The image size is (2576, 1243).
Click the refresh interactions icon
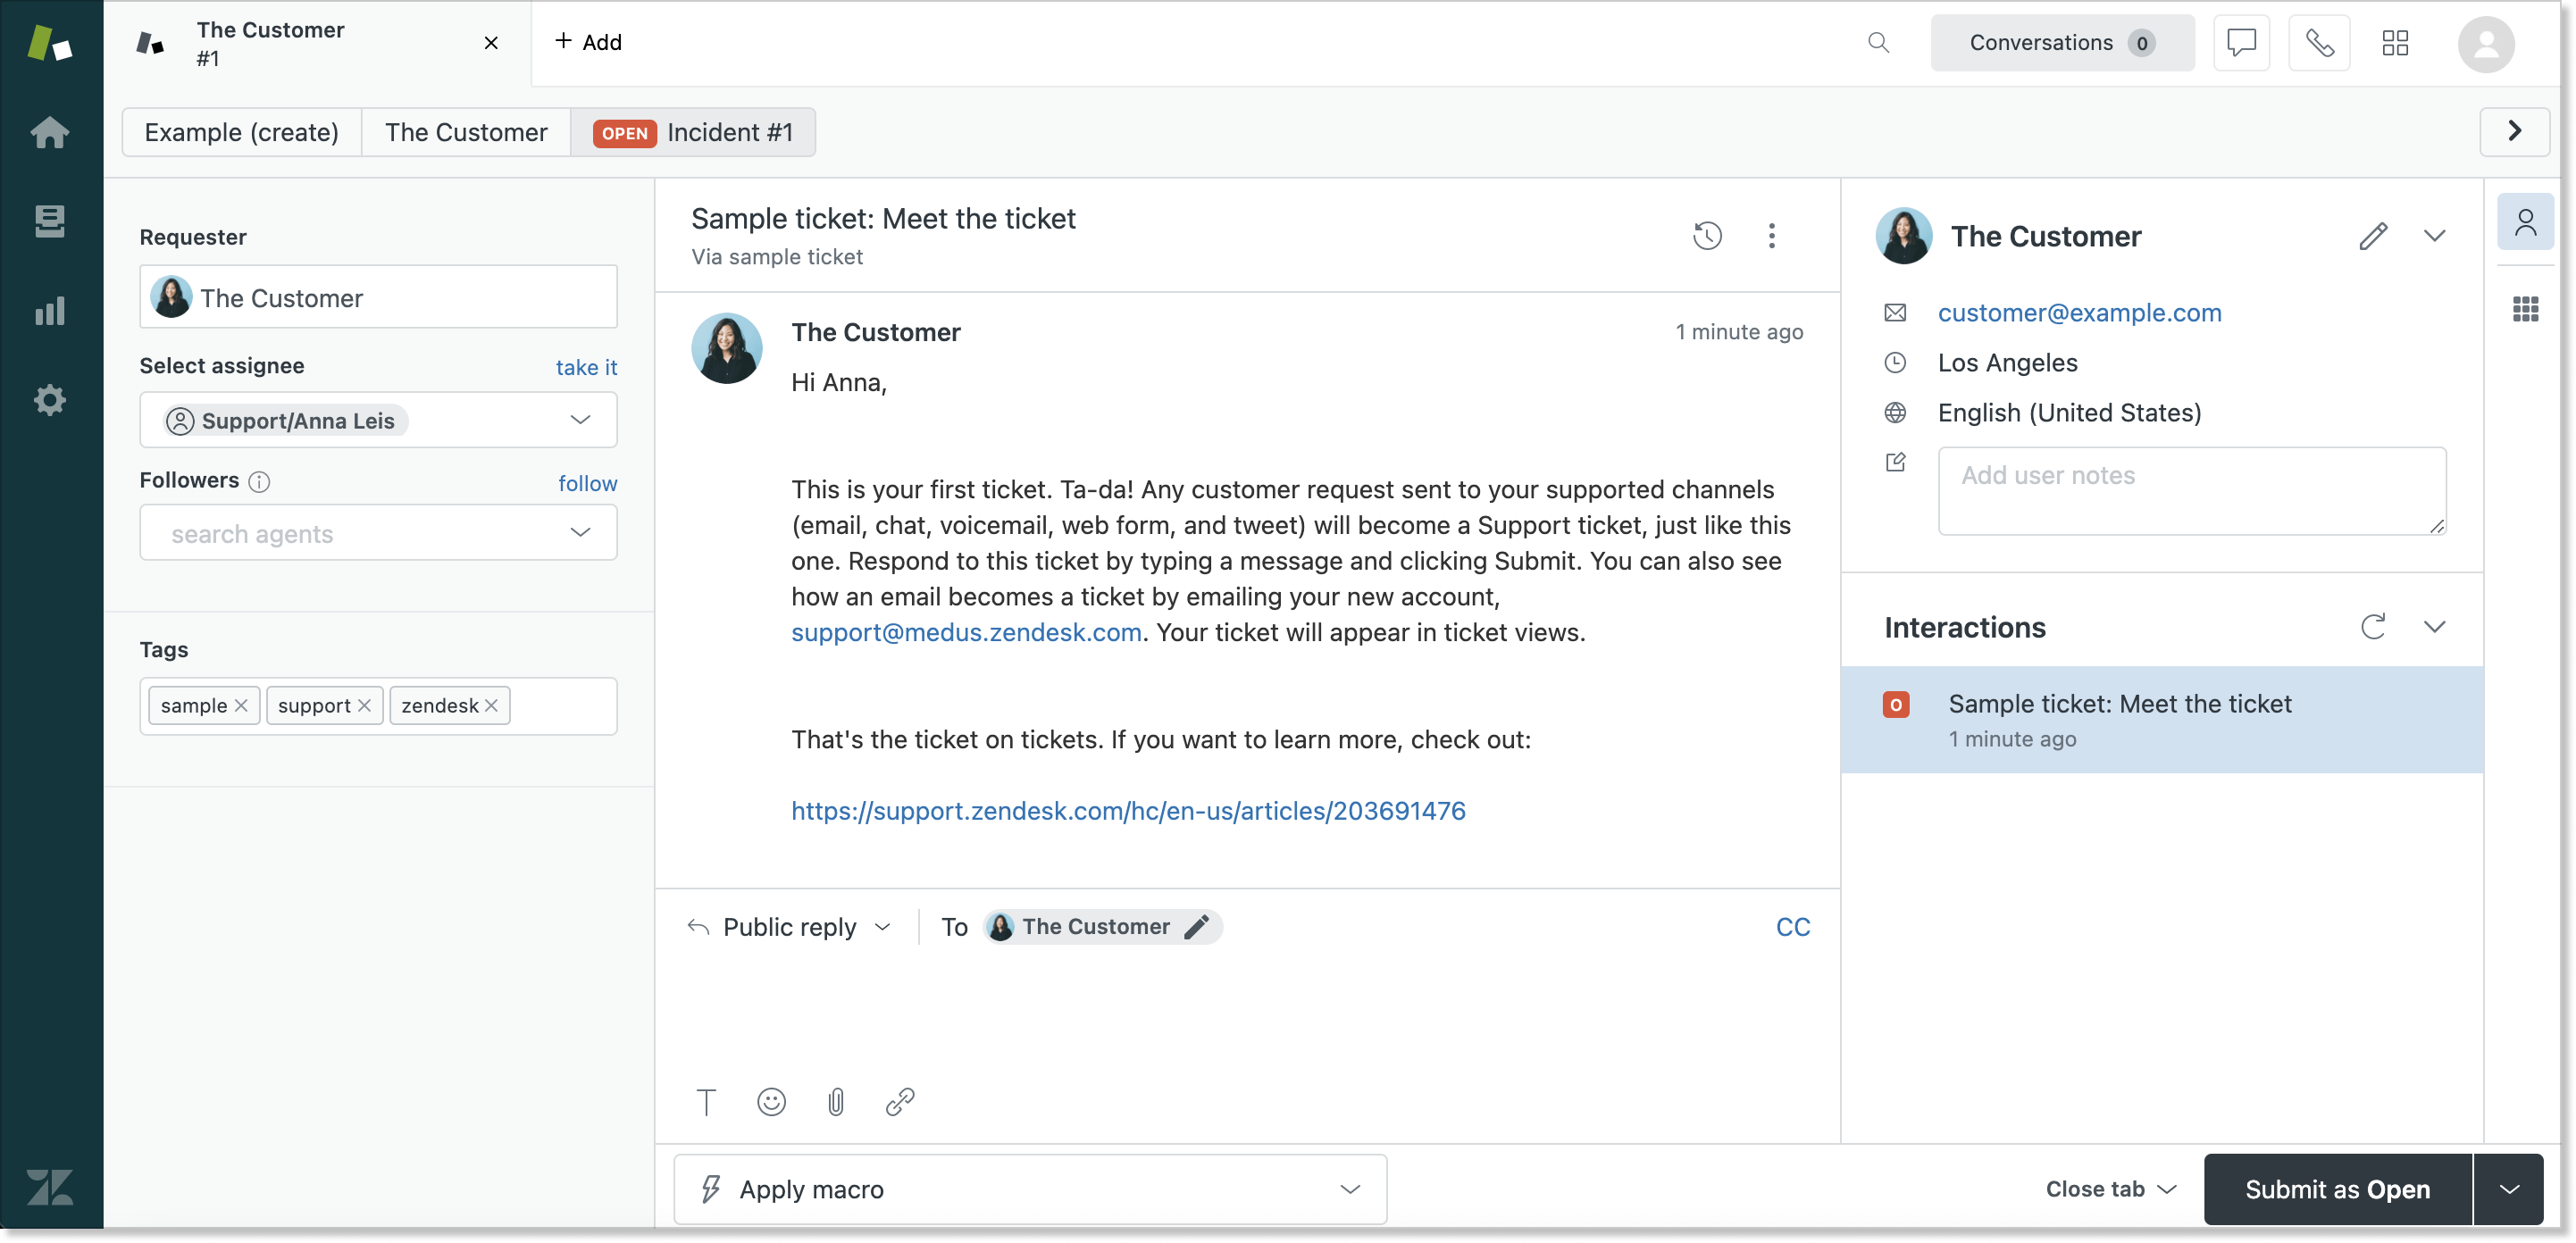pyautogui.click(x=2374, y=626)
